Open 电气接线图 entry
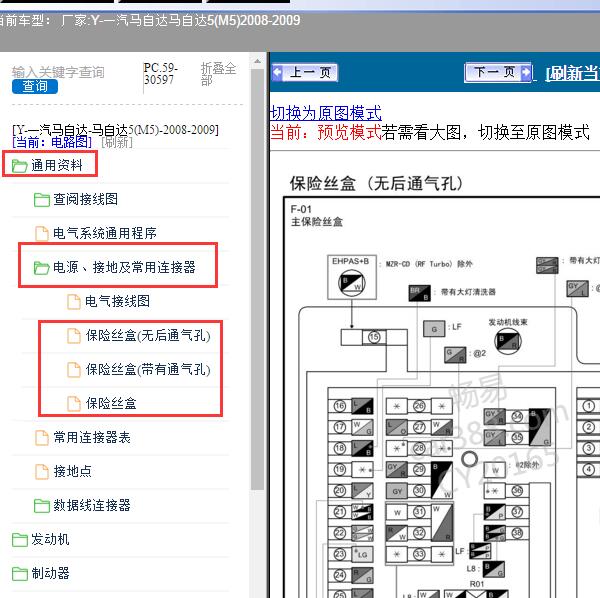Viewport: 600px width, 598px height. coord(117,301)
